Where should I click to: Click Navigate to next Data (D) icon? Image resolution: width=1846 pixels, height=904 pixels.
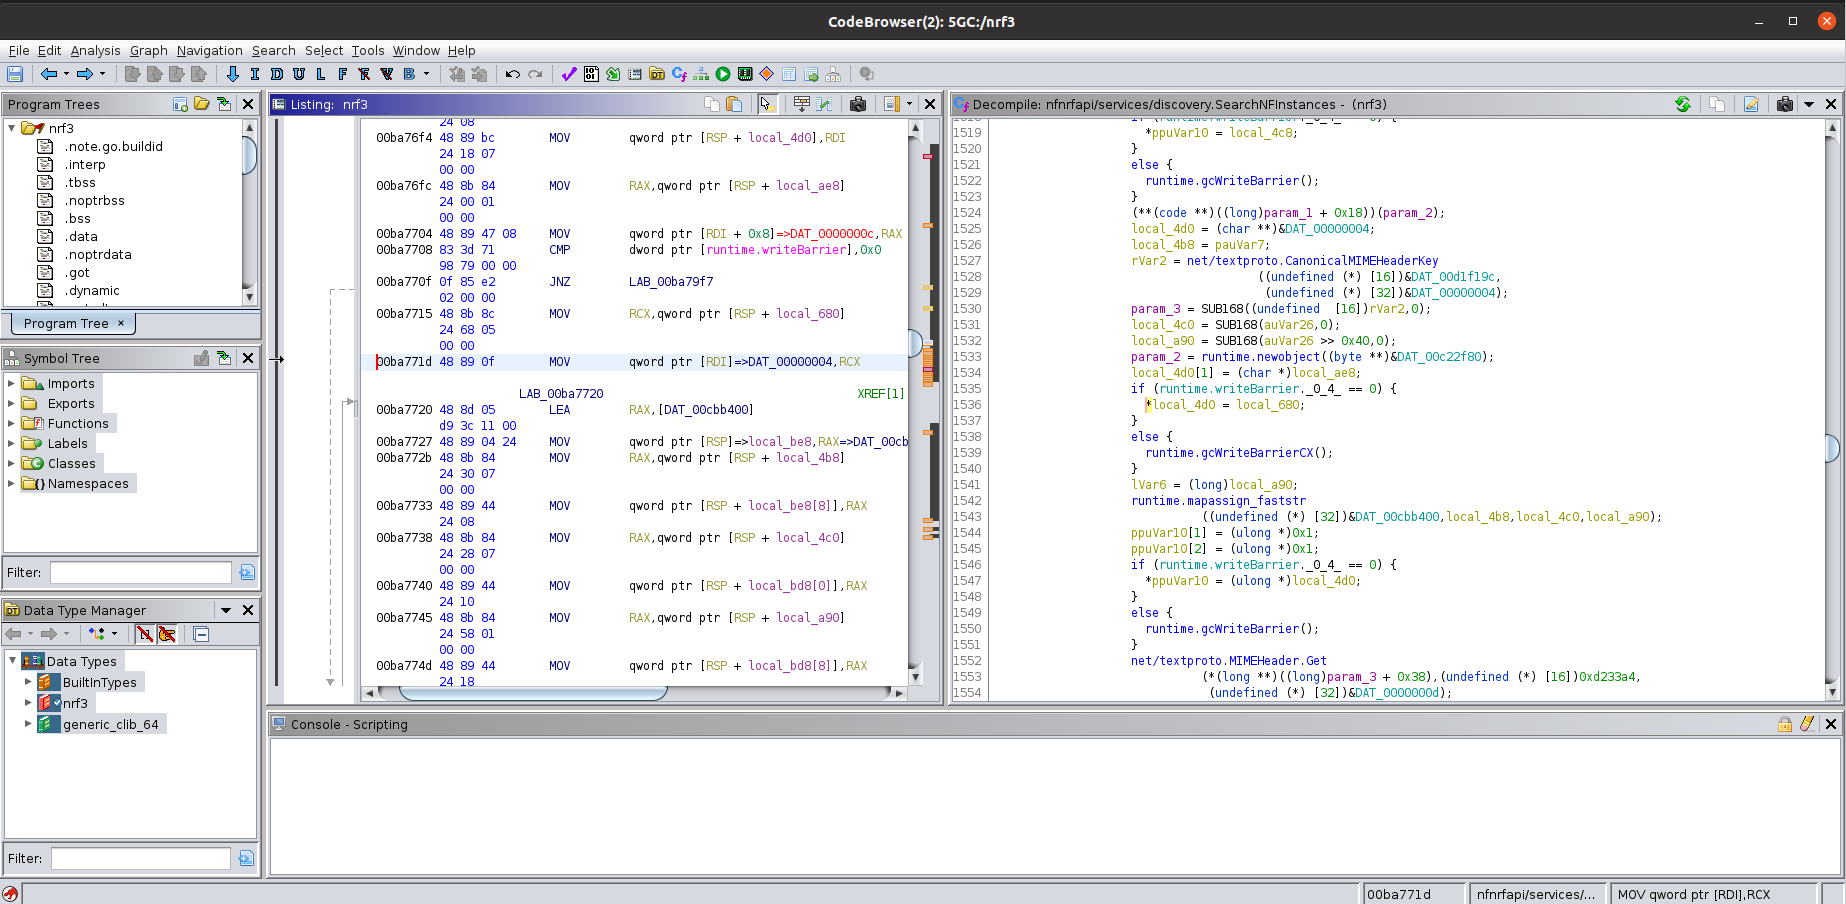point(277,74)
